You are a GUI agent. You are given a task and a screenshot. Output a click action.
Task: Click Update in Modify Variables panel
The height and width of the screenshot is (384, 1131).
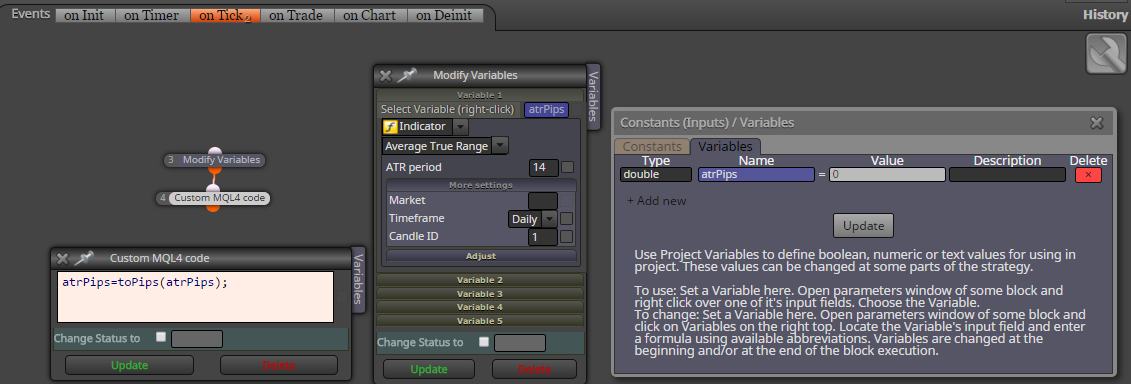(x=428, y=370)
